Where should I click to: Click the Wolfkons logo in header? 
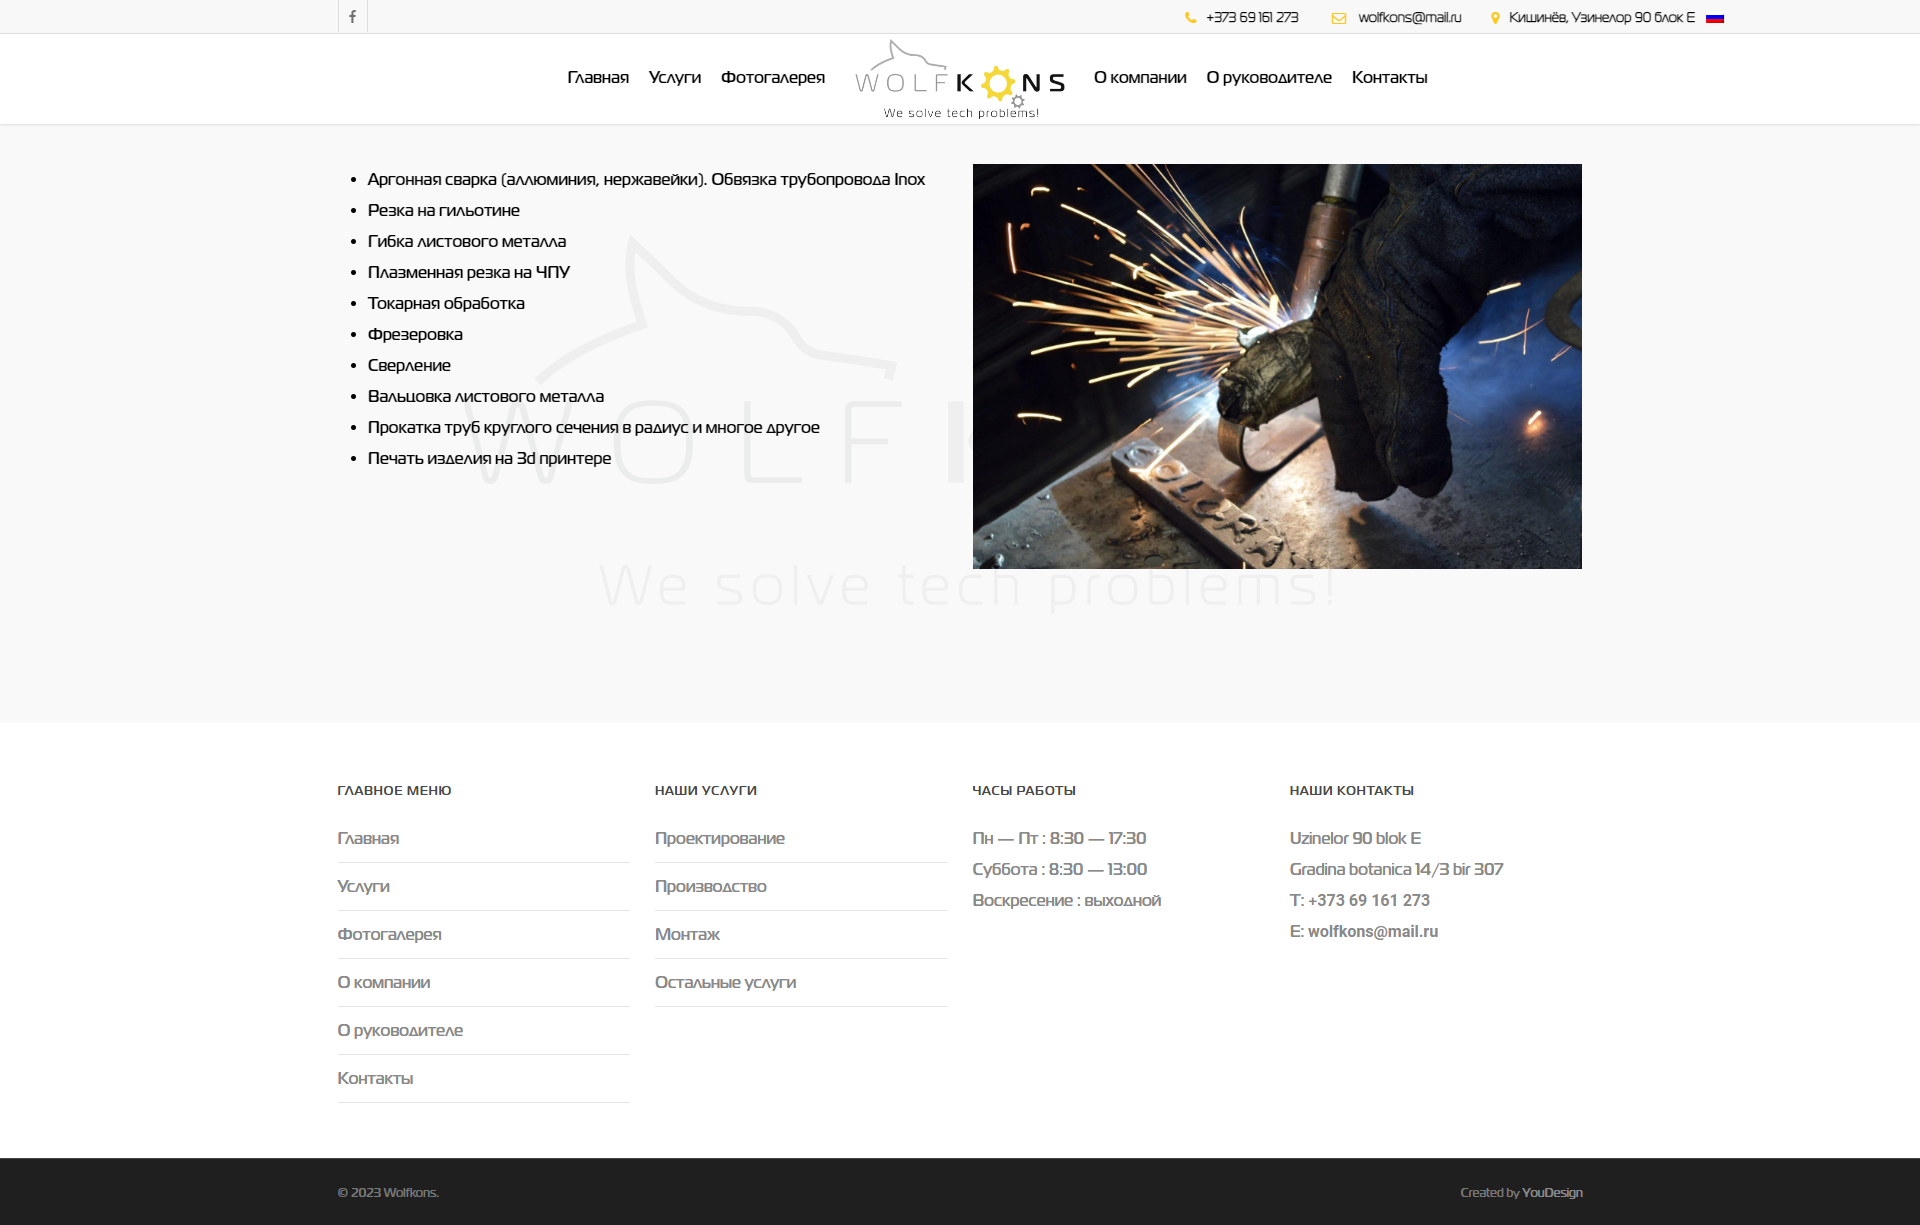click(x=960, y=80)
